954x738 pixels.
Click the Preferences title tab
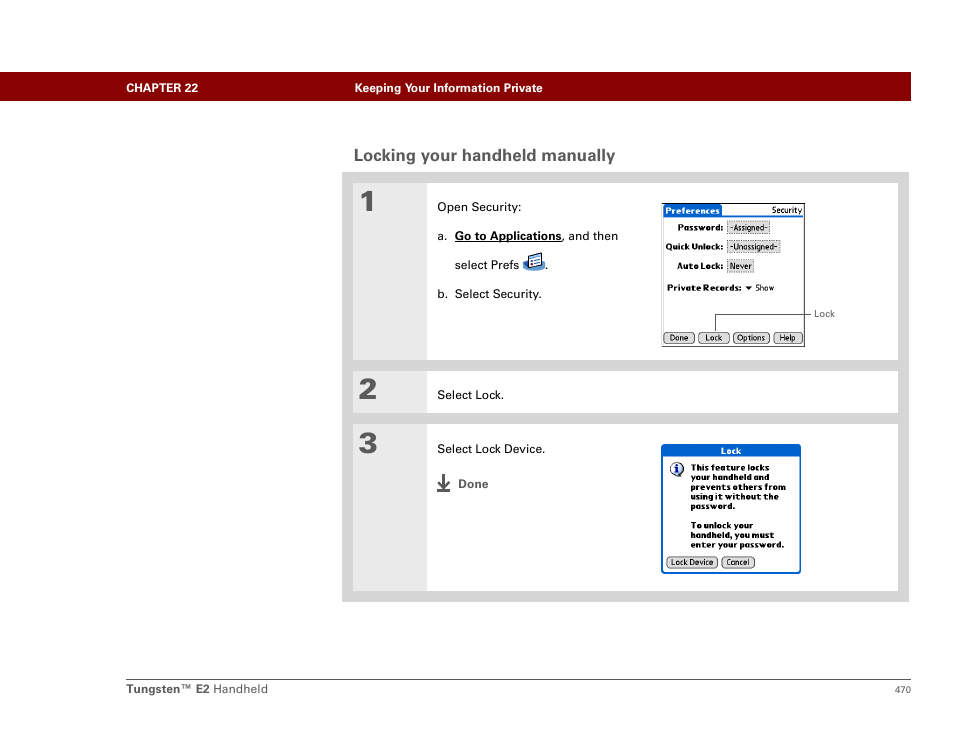[x=692, y=211]
